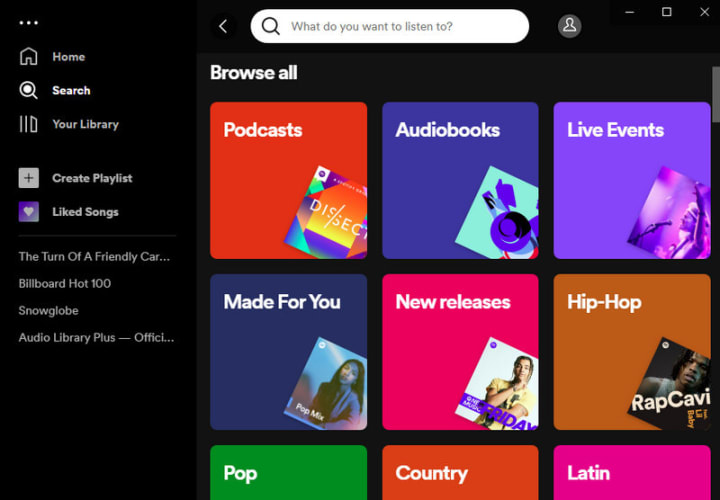
Task: Click the Liked Songs heart icon
Action: pos(28,212)
